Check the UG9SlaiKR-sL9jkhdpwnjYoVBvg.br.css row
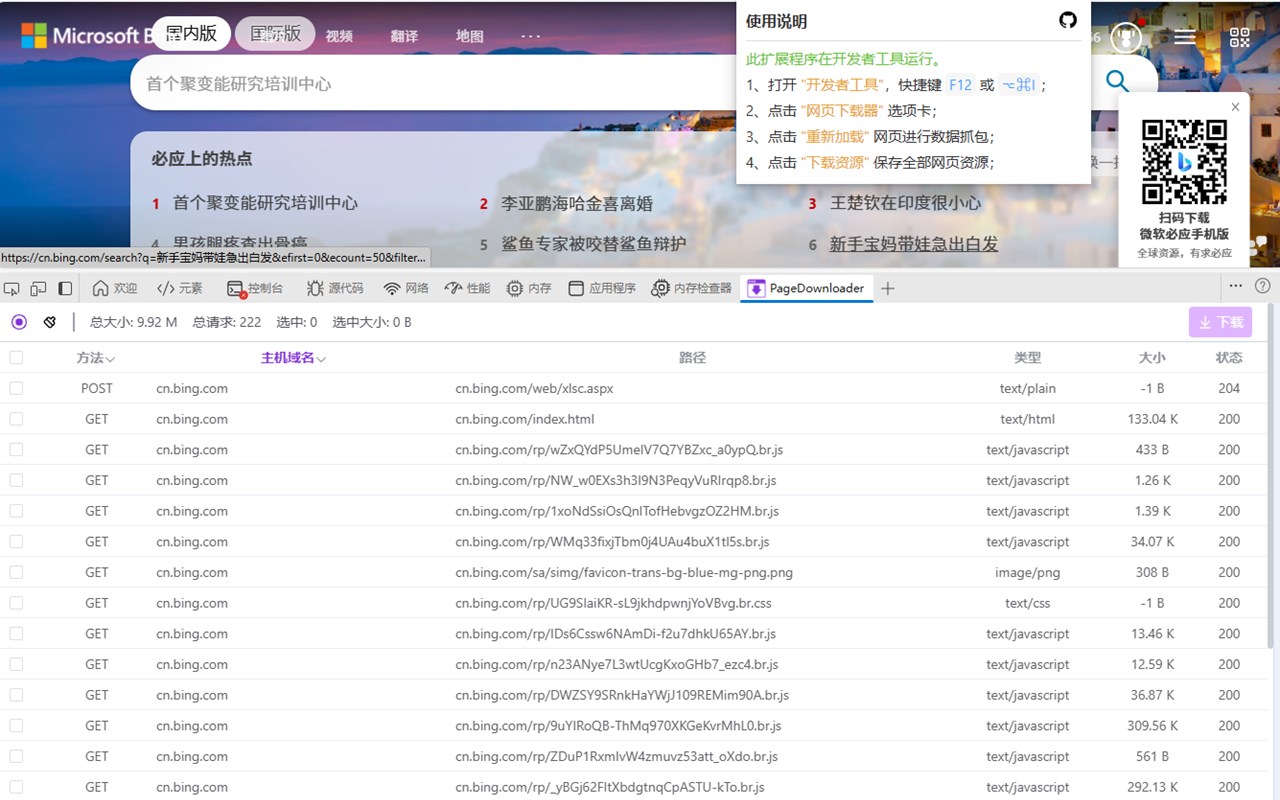This screenshot has width=1280, height=800. point(16,603)
